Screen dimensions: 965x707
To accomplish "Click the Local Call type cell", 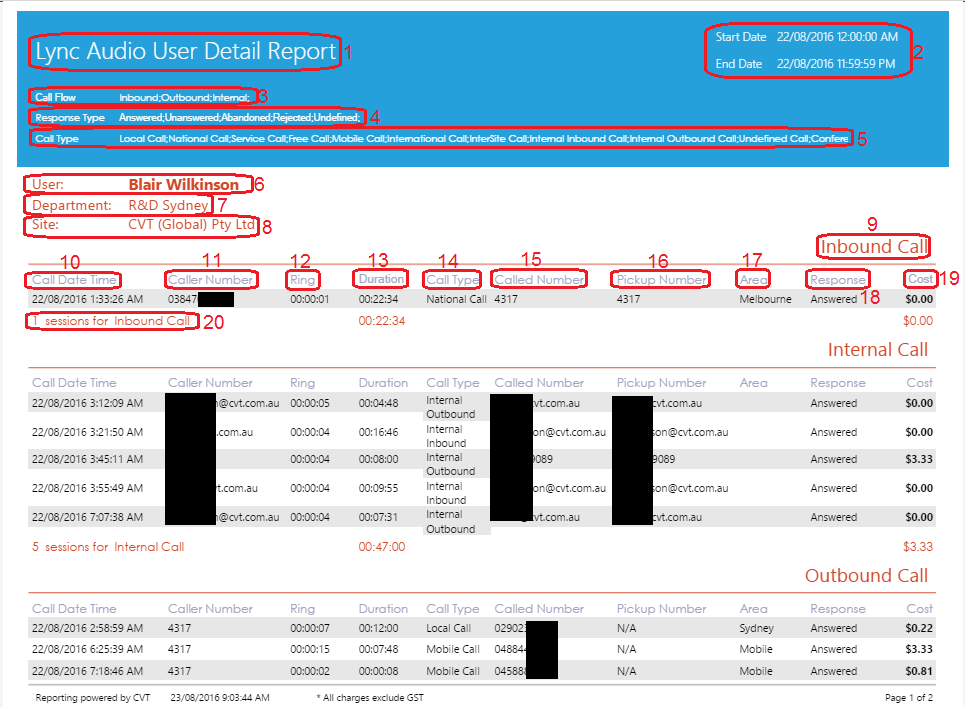I will click(448, 628).
